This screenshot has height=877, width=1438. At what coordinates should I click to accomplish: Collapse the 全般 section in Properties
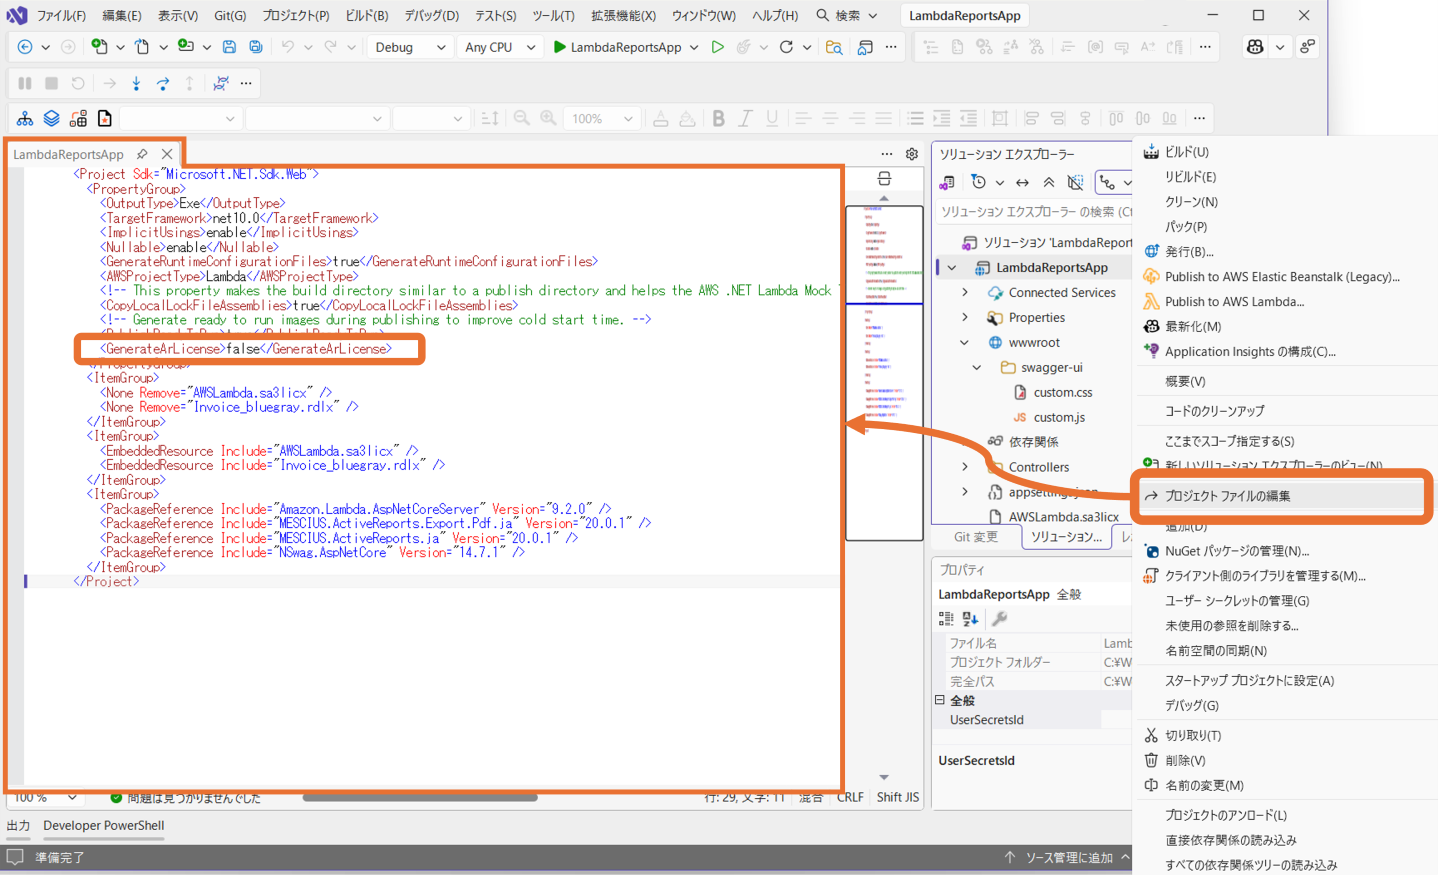click(x=940, y=700)
